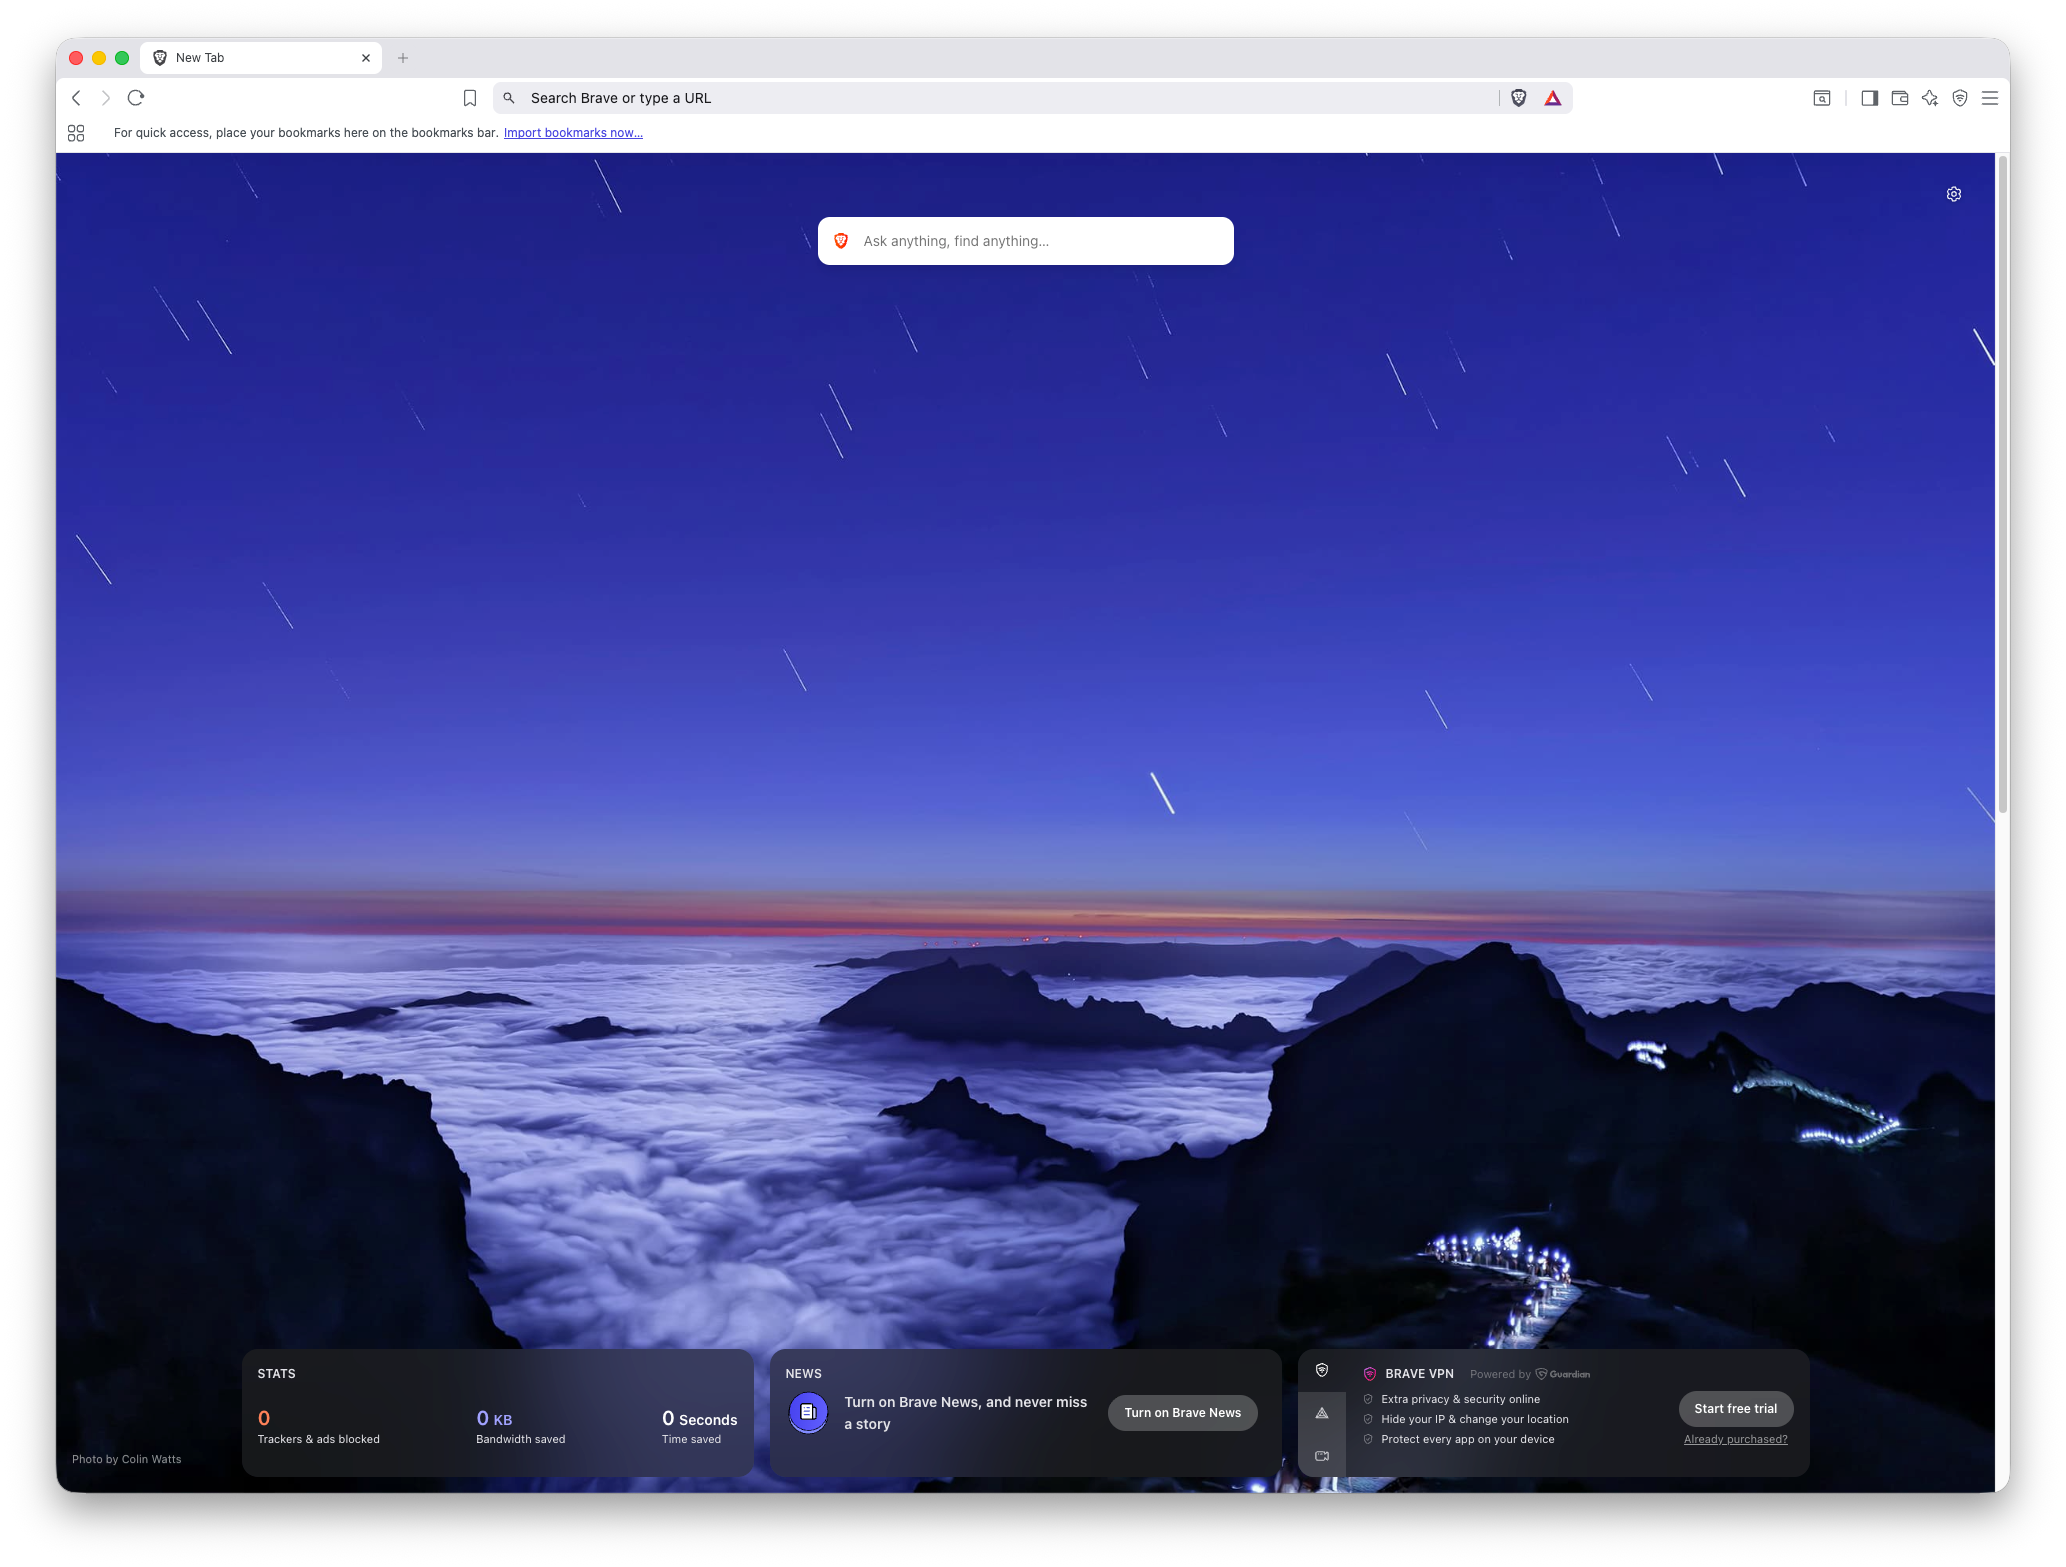Screen dimensions: 2066x1567
Task: Open a new tab with plus button
Action: [x=403, y=58]
